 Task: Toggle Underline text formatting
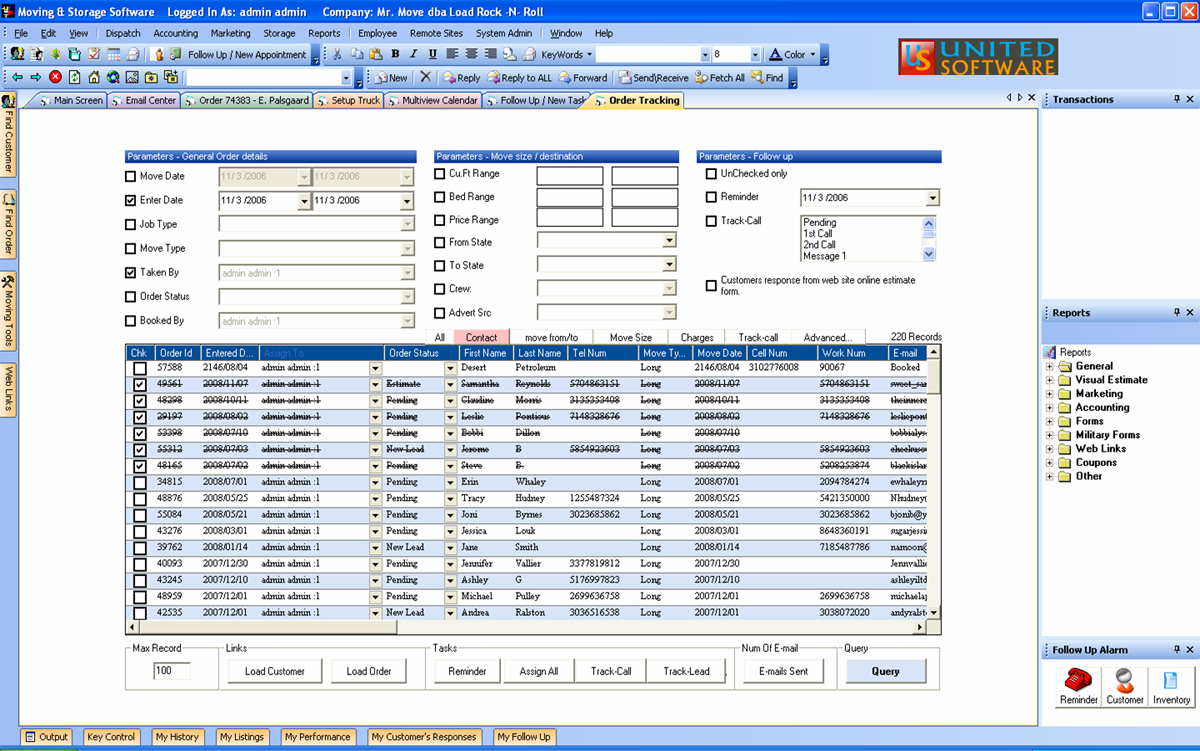[432, 55]
